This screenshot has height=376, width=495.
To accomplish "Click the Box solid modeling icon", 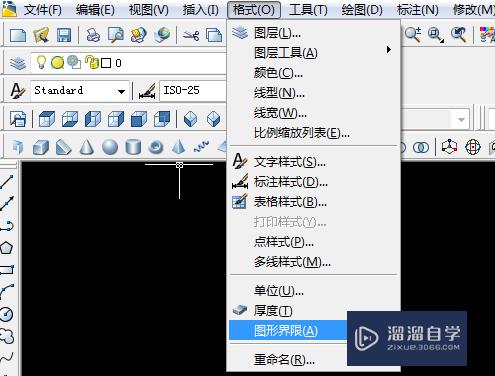I will point(41,147).
